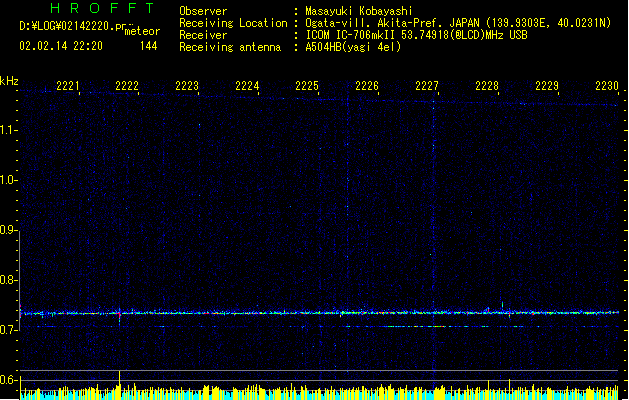Click the meteor count value 144
Image resolution: width=629 pixels, height=400 pixels.
click(148, 46)
